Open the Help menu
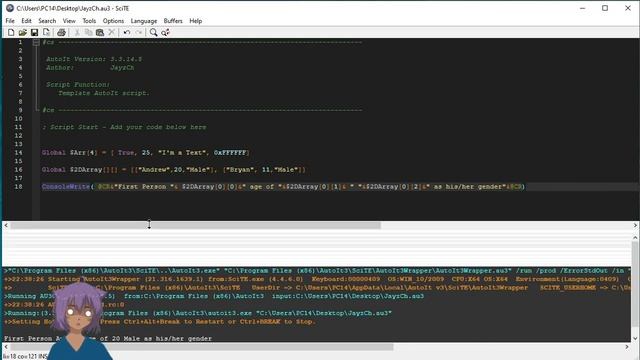The width and height of the screenshot is (640, 360). (196, 21)
